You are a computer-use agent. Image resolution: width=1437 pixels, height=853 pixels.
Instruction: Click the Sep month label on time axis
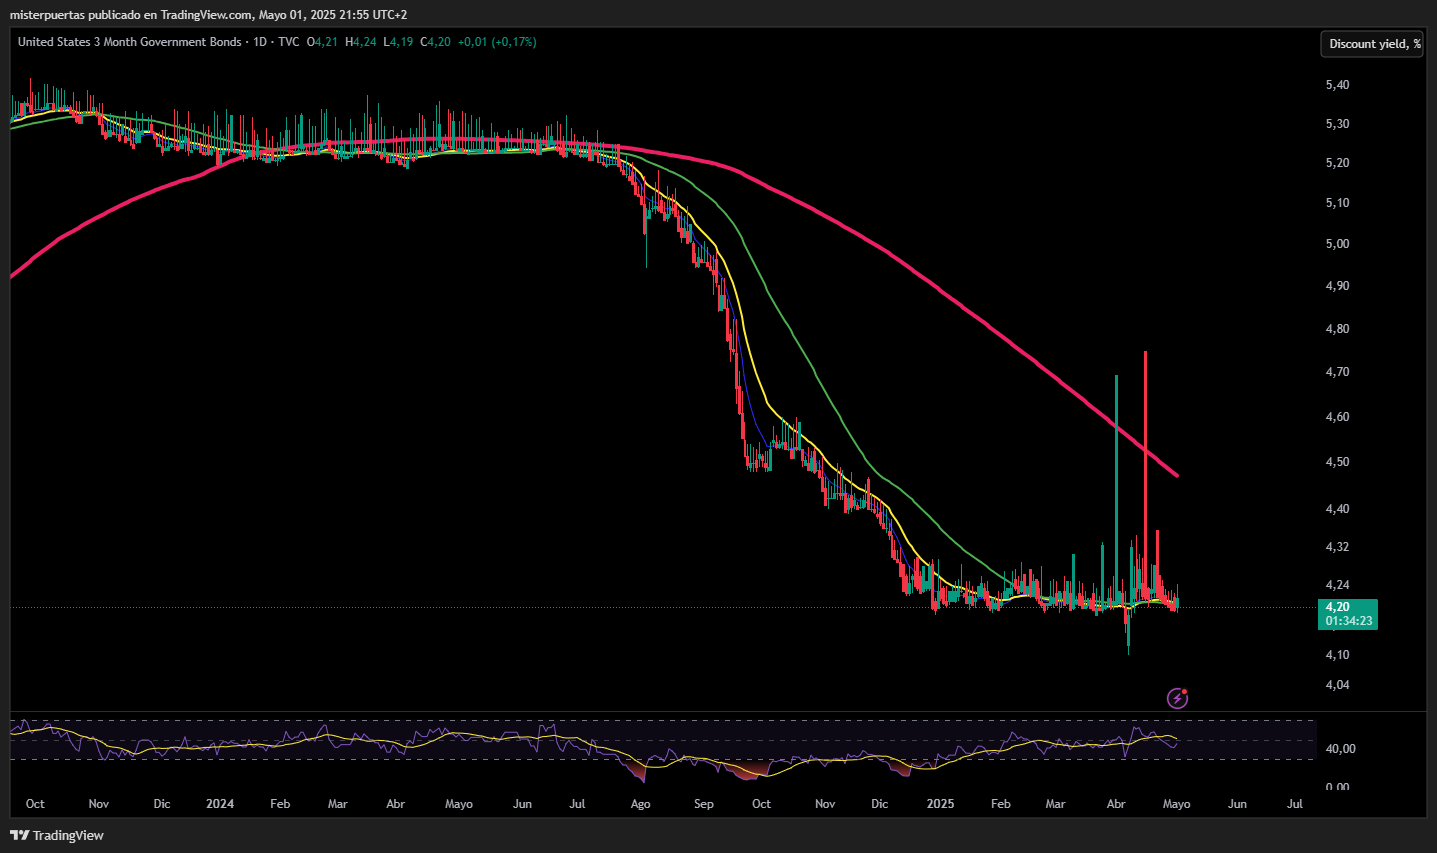(704, 804)
